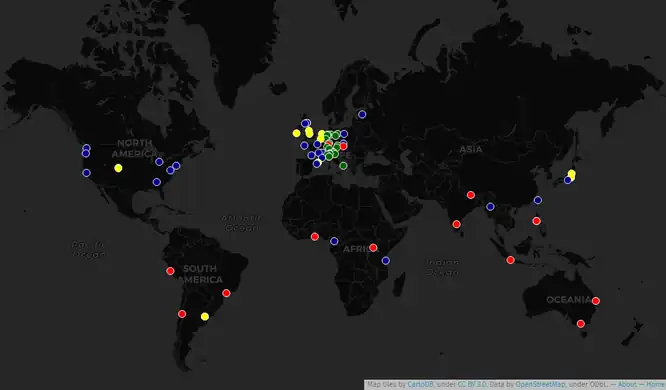Viewport: 666px width, 390px height.
Task: Select the red marker in southern India
Action: pos(457,224)
